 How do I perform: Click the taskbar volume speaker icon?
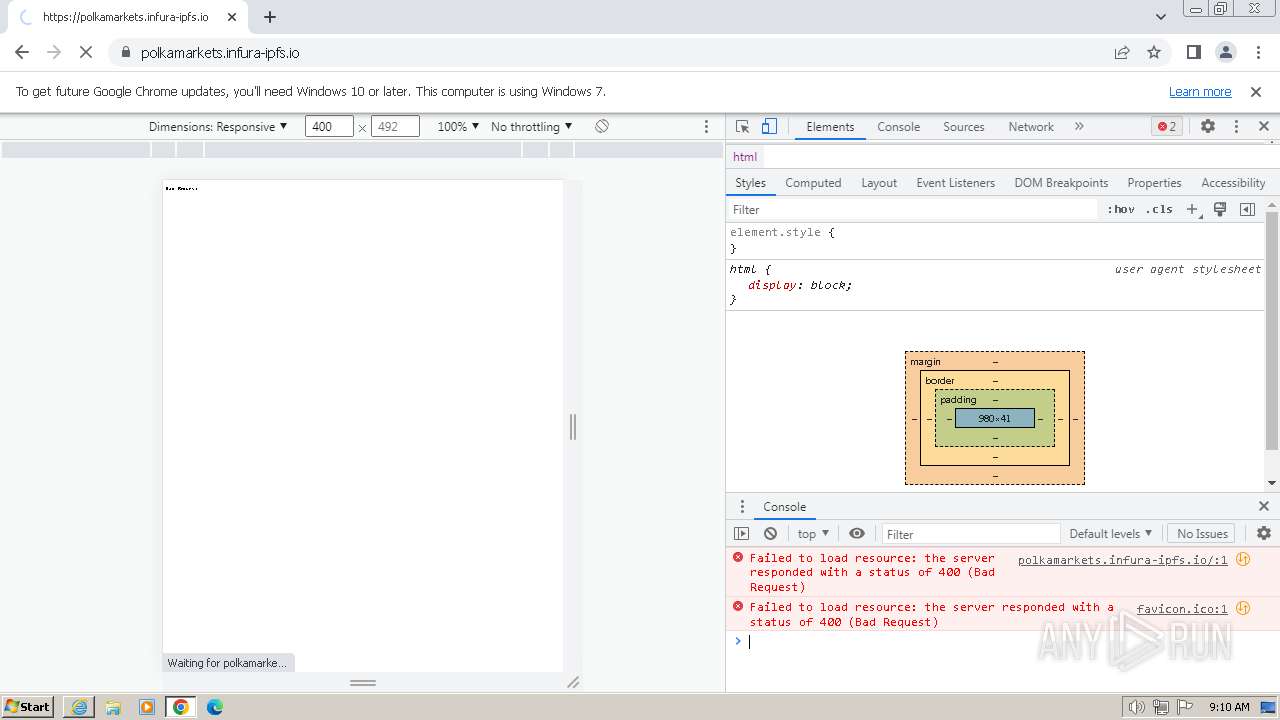1137,707
